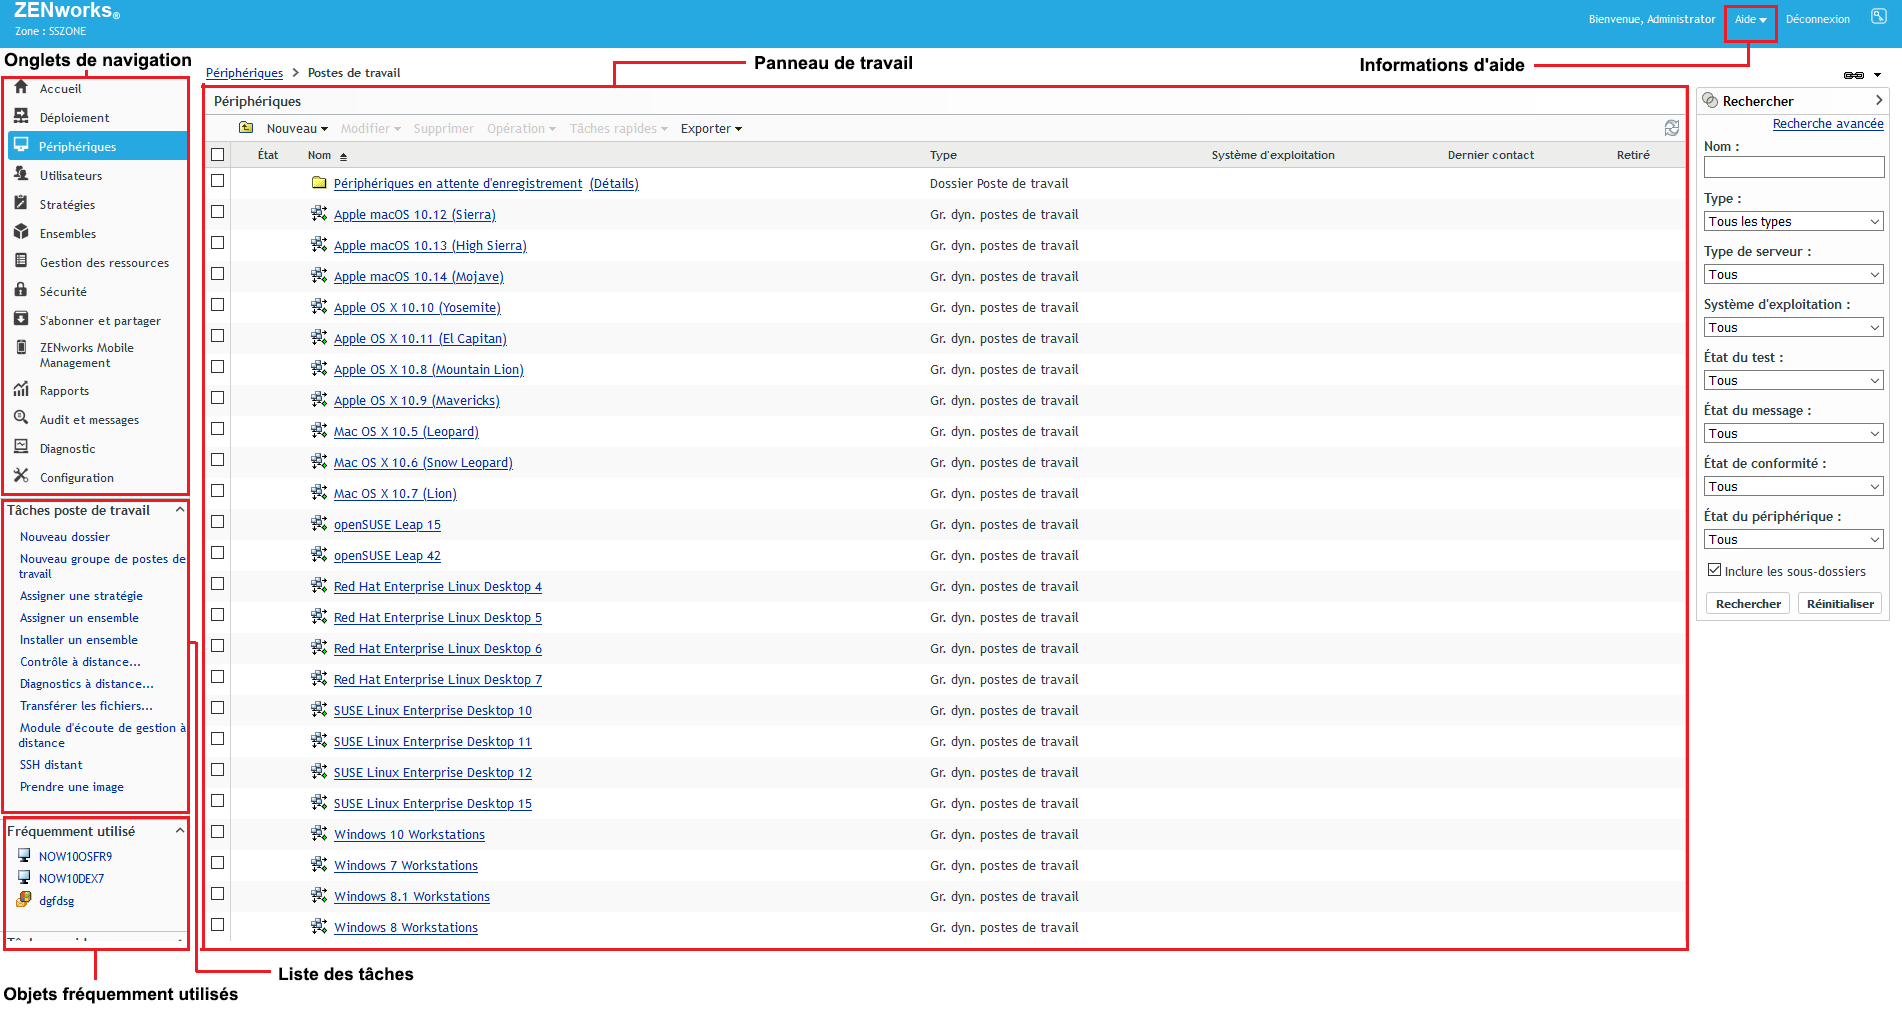The image size is (1902, 1013).
Task: Click the search icon in the top-right header
Action: click(x=1879, y=16)
